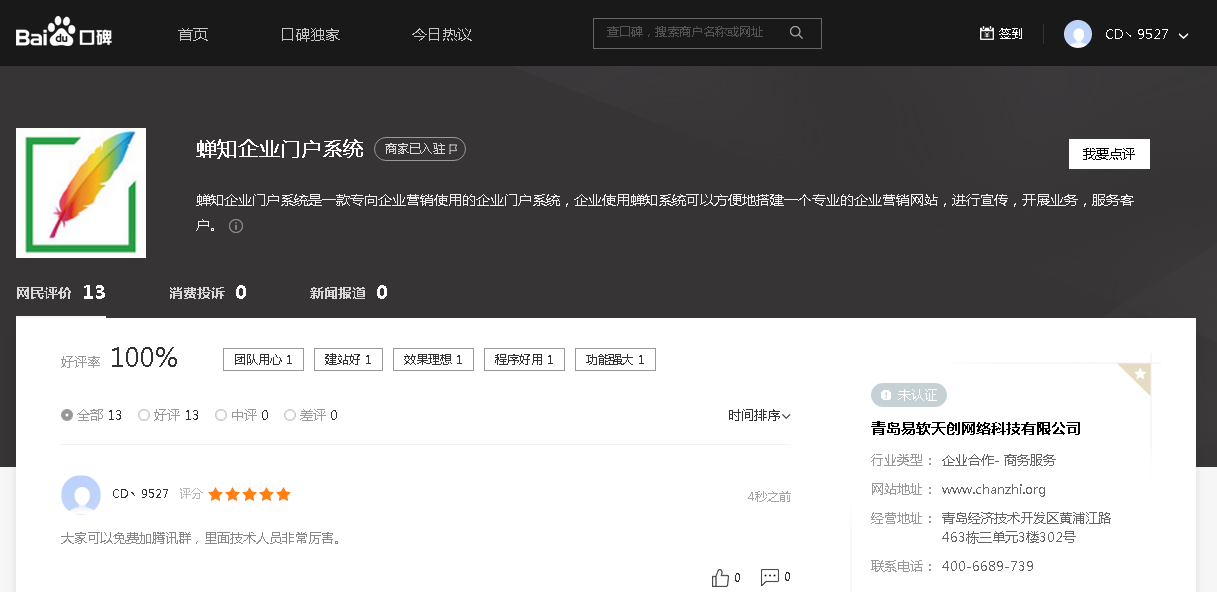Viewport: 1217px width, 592px height.
Task: Click the reviewer name CD丶9527 in review
Action: point(140,494)
